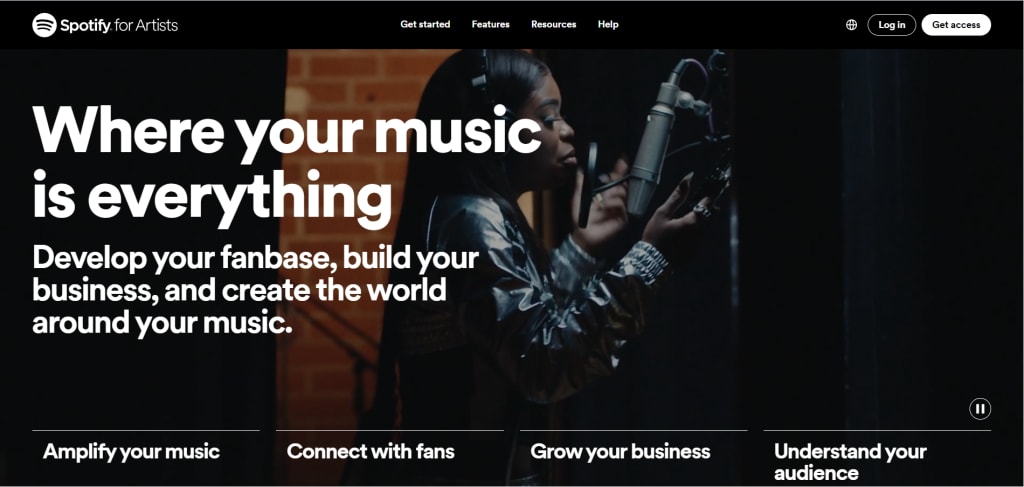
Task: Pause the hero background video
Action: click(x=980, y=409)
